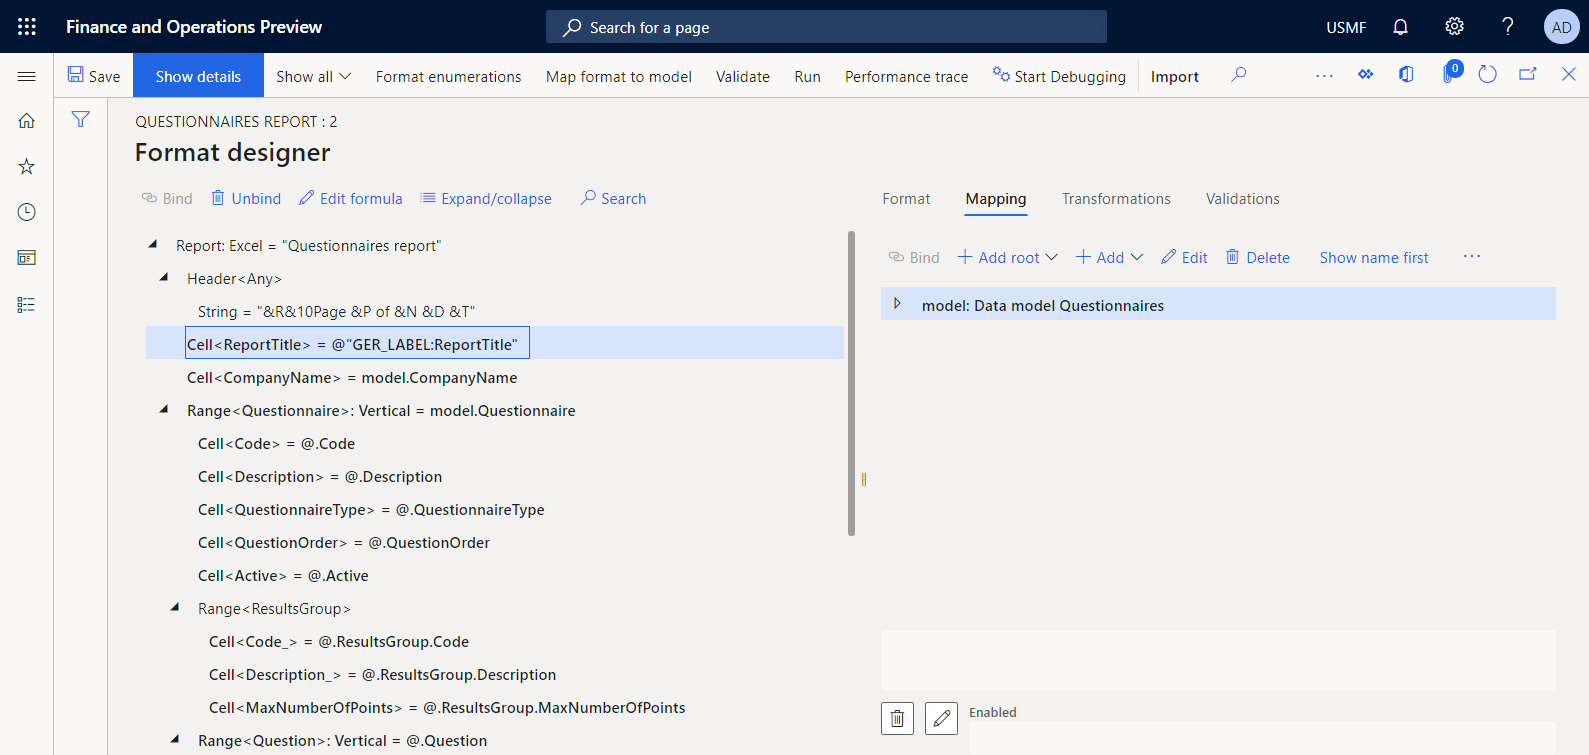Click the trash icon button near Enabled
Image resolution: width=1589 pixels, height=755 pixels.
click(x=897, y=718)
